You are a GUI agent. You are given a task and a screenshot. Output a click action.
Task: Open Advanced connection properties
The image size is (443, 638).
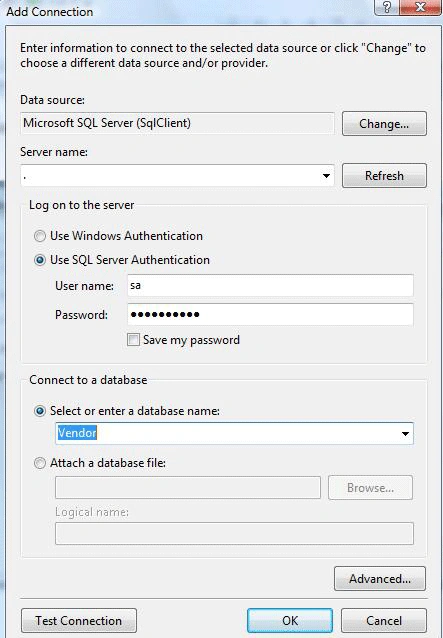(380, 579)
